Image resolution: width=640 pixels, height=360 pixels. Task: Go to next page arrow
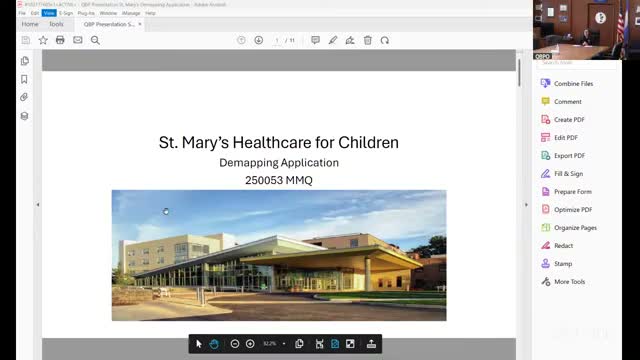(x=258, y=40)
